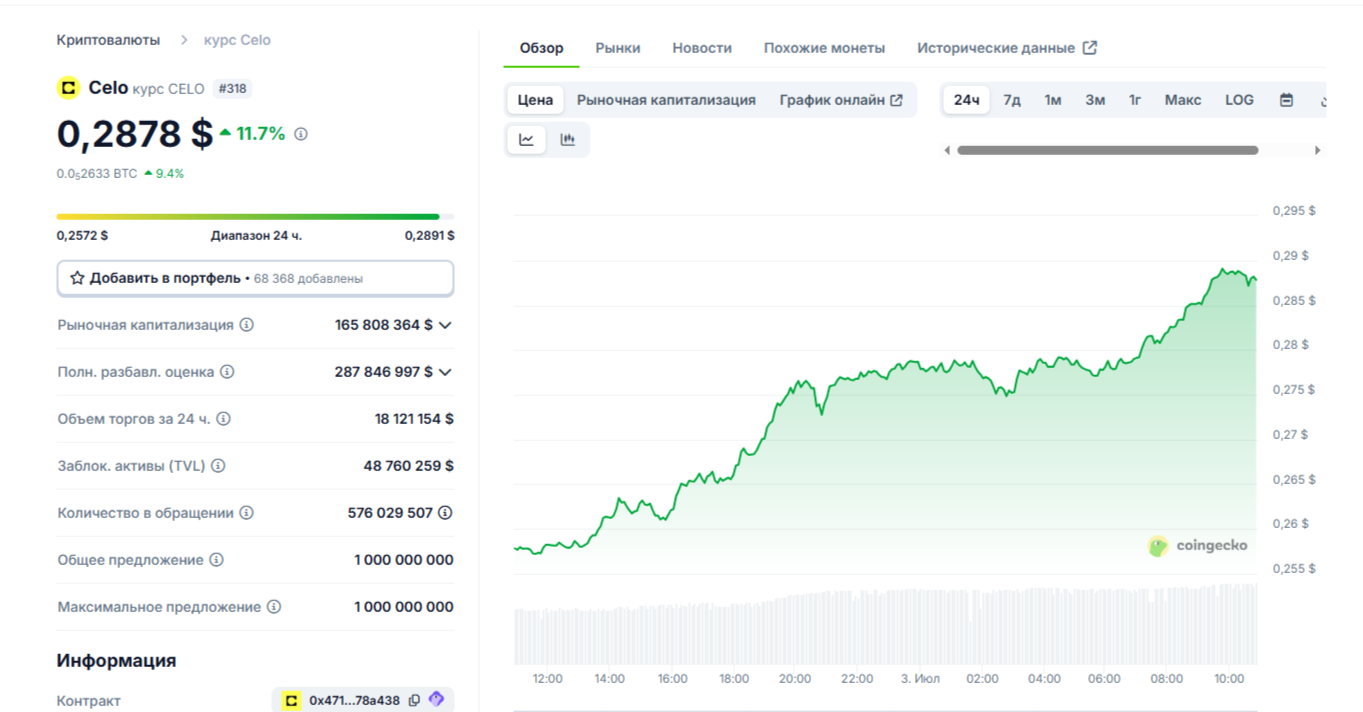Open the calendar date range icon
The width and height of the screenshot is (1363, 712).
point(1287,100)
